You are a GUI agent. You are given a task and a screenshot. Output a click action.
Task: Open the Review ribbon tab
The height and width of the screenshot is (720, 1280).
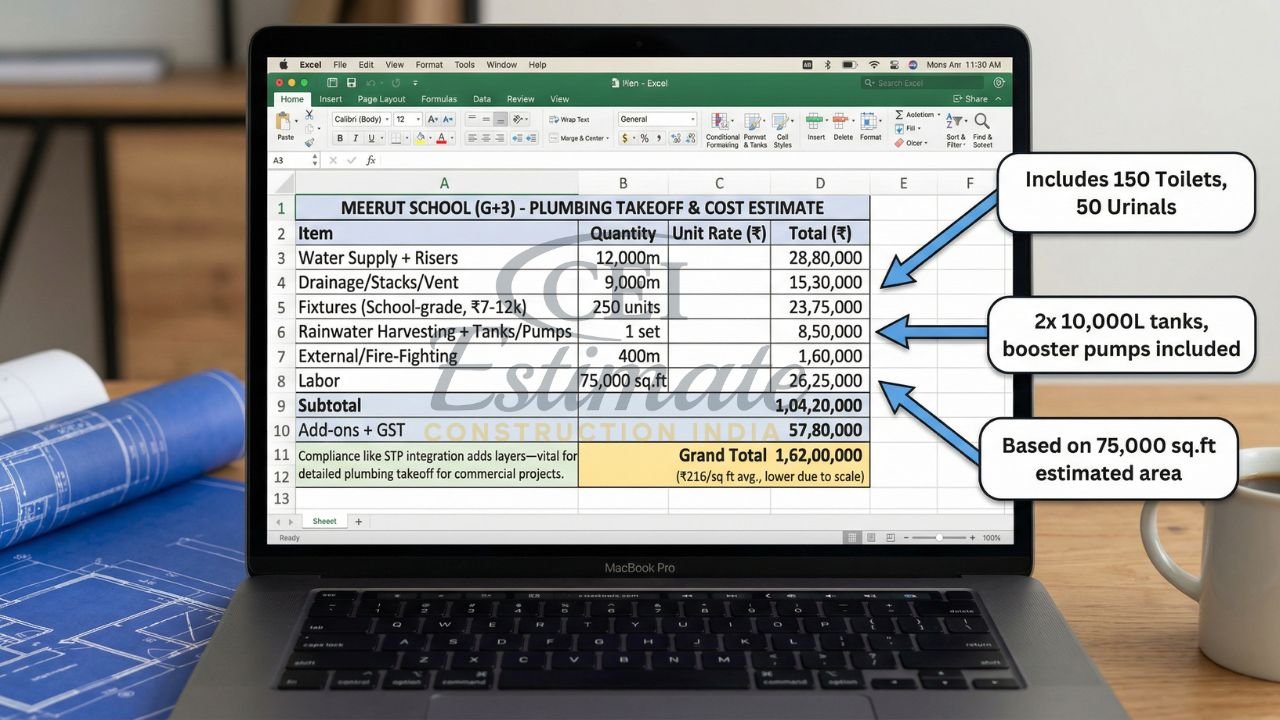coord(520,99)
